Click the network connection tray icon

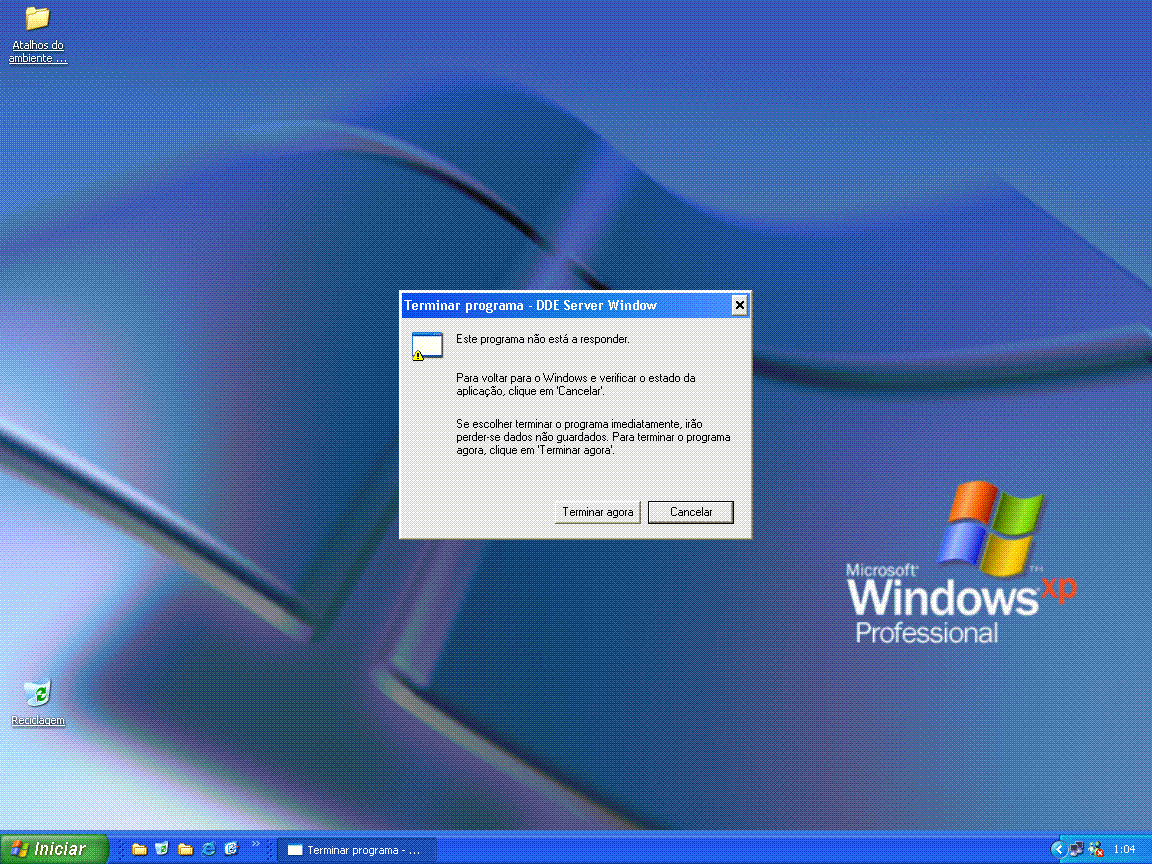[1077, 849]
